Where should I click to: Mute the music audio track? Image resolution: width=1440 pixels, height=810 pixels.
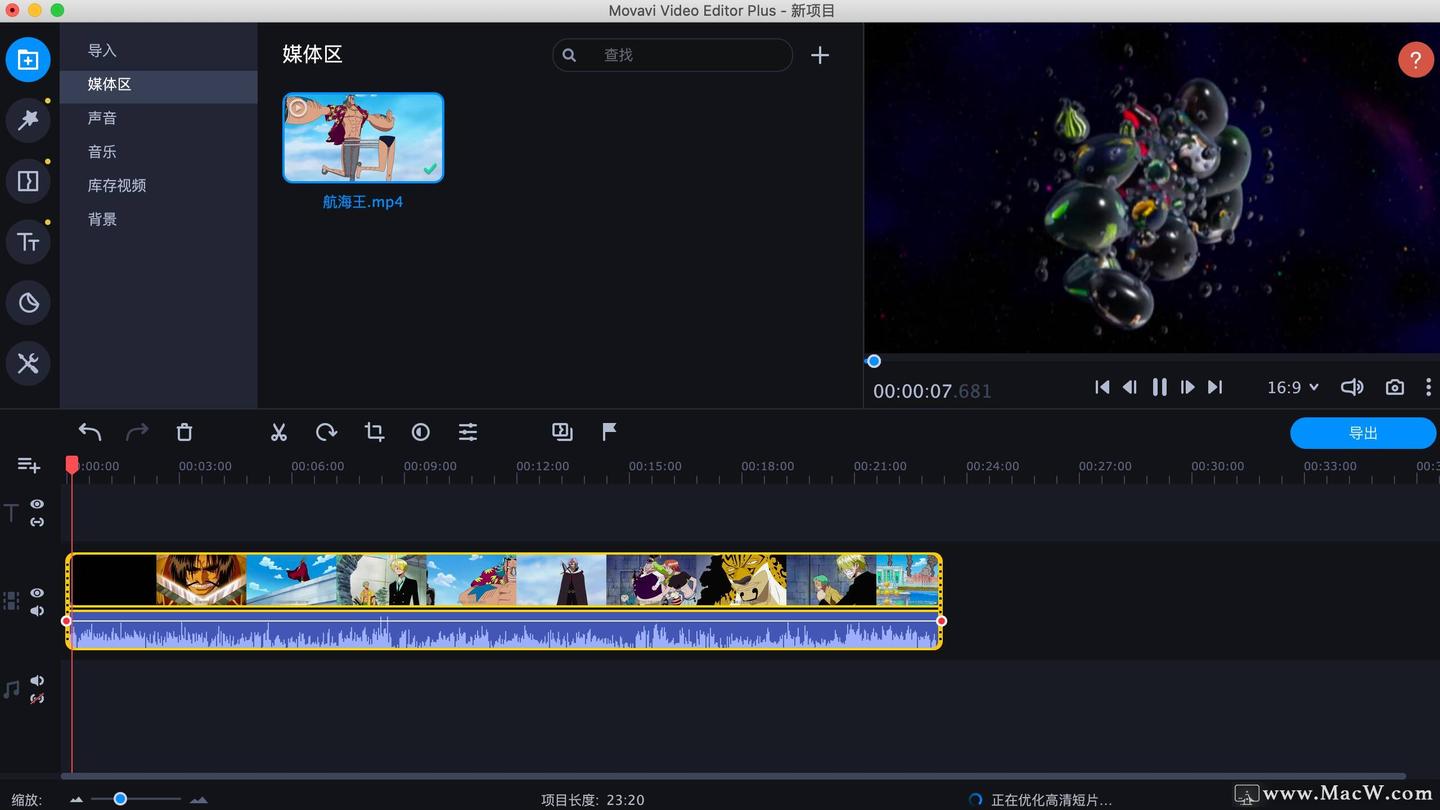click(x=37, y=681)
